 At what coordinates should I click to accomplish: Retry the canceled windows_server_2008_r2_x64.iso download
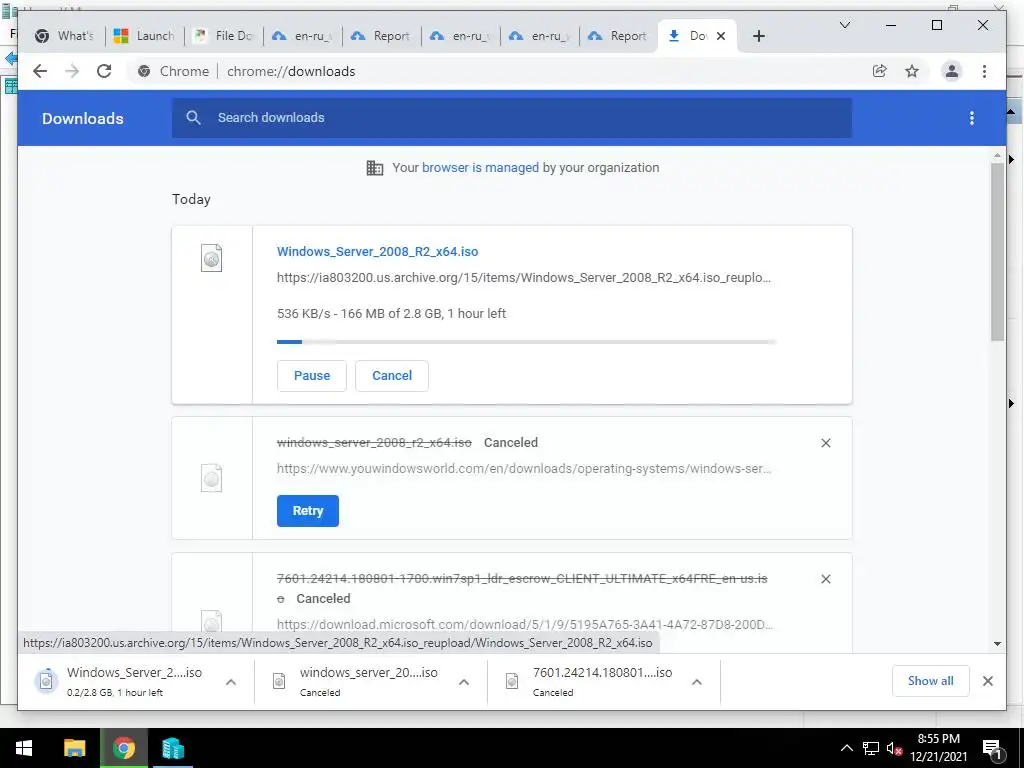point(308,511)
